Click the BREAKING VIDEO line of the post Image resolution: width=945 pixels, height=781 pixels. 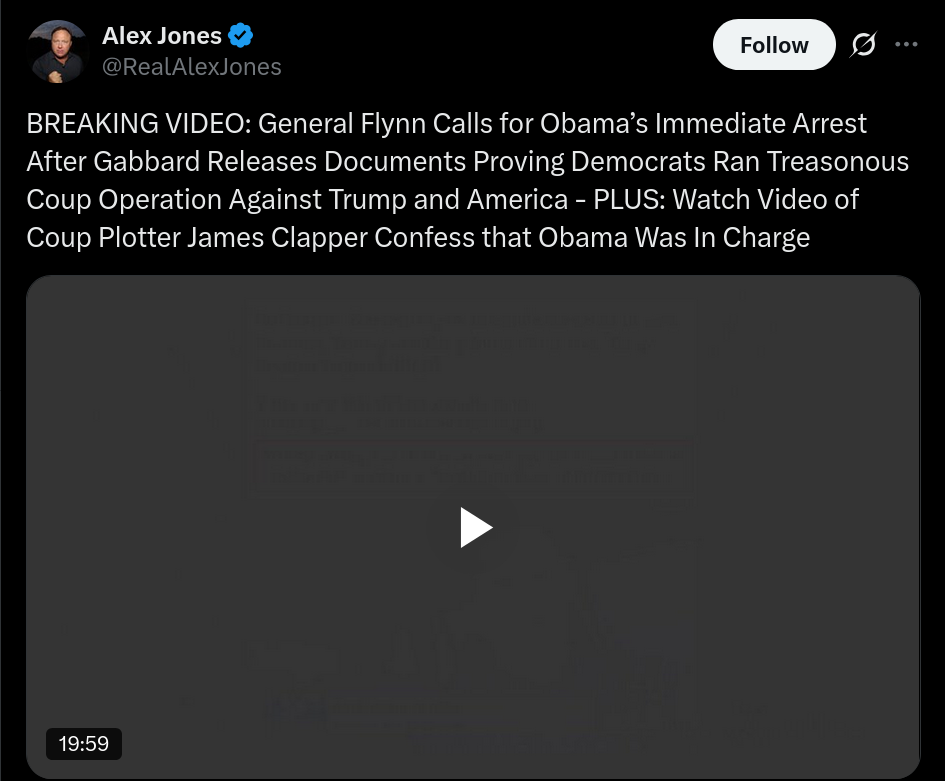[x=447, y=124]
